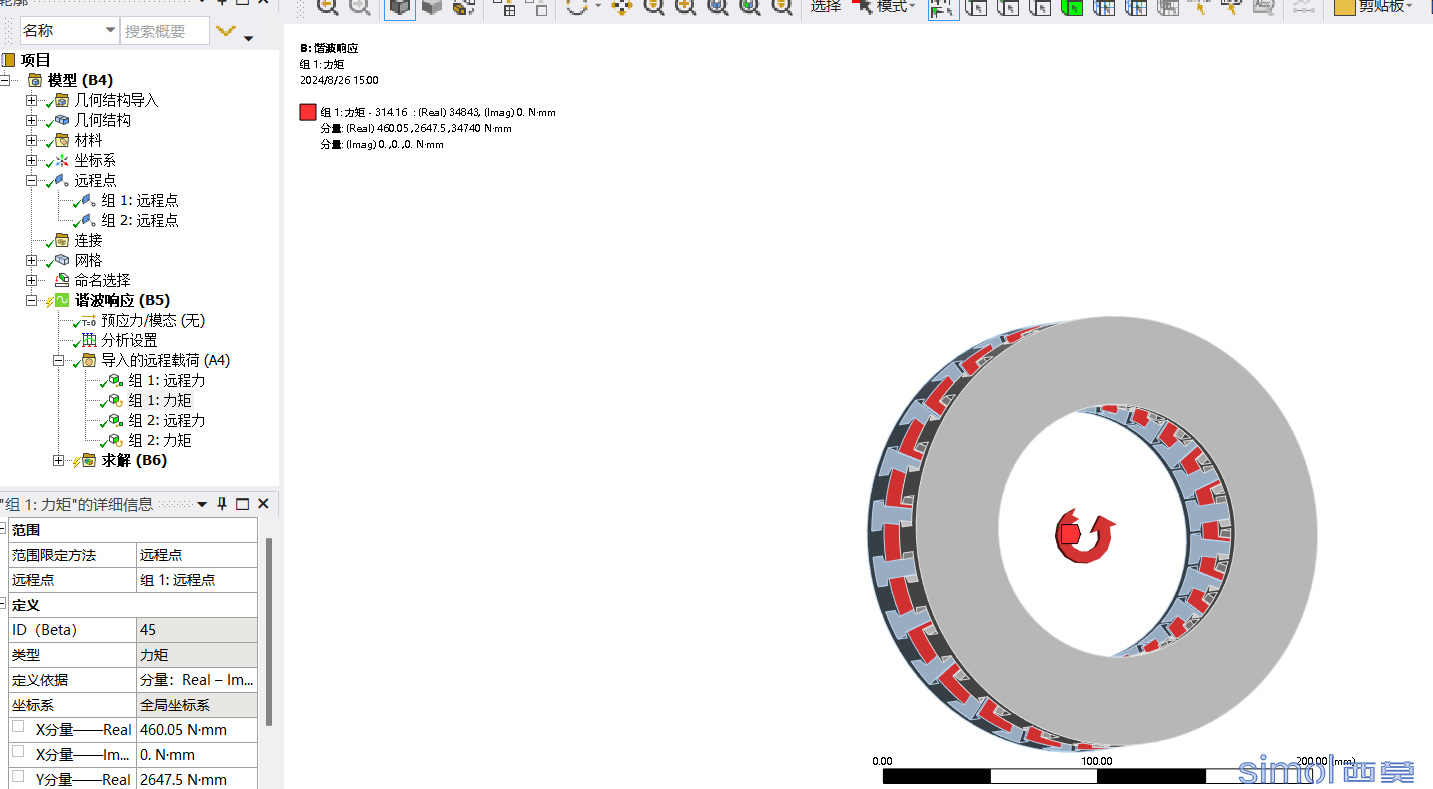
Task: Pin the details panel with the pushpin icon
Action: [222, 504]
